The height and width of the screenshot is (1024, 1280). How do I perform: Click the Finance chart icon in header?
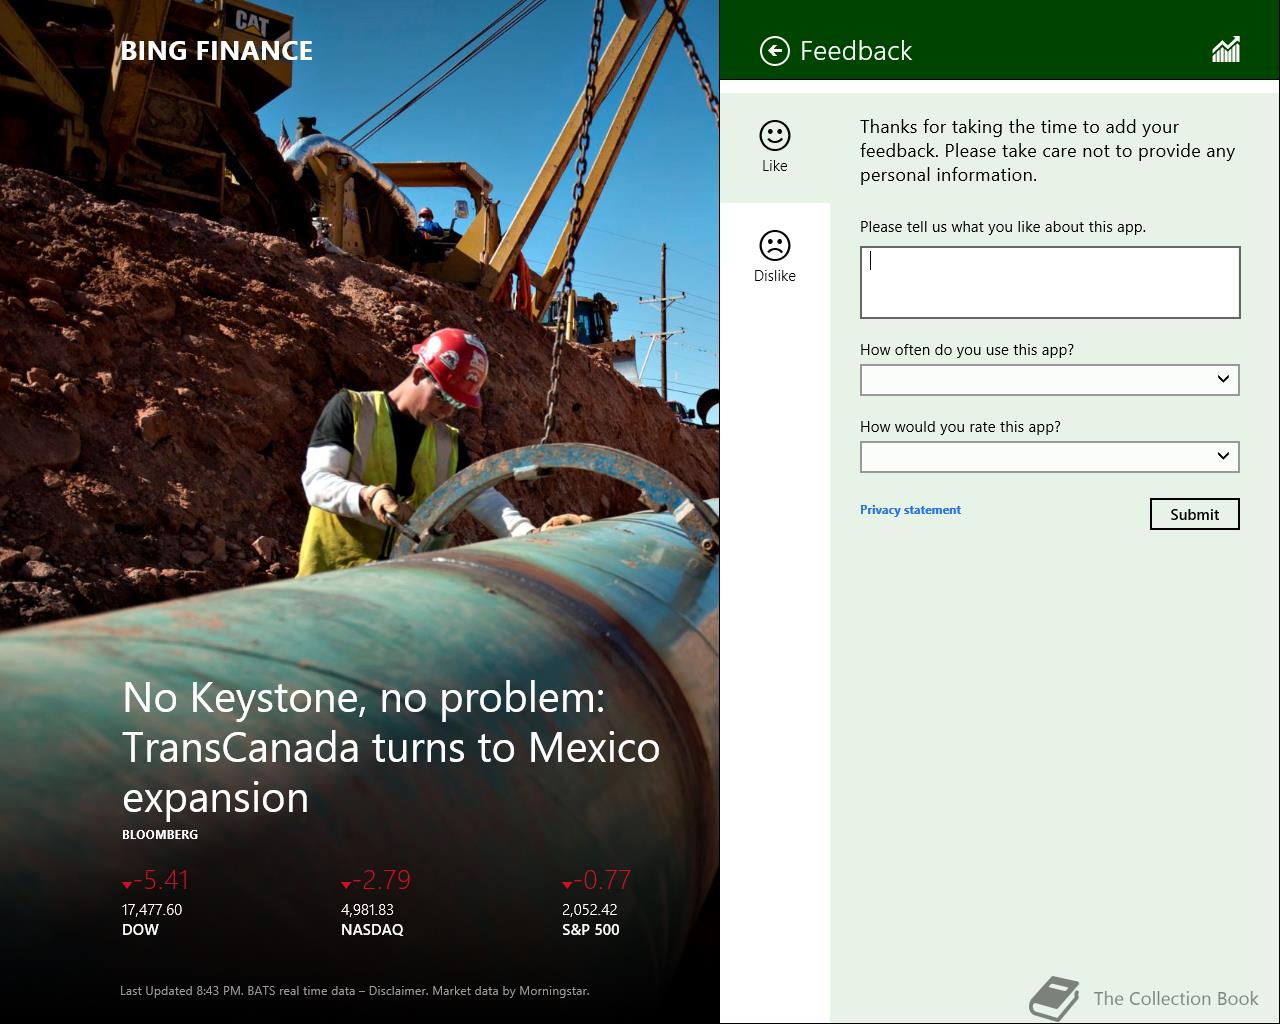tap(1226, 50)
